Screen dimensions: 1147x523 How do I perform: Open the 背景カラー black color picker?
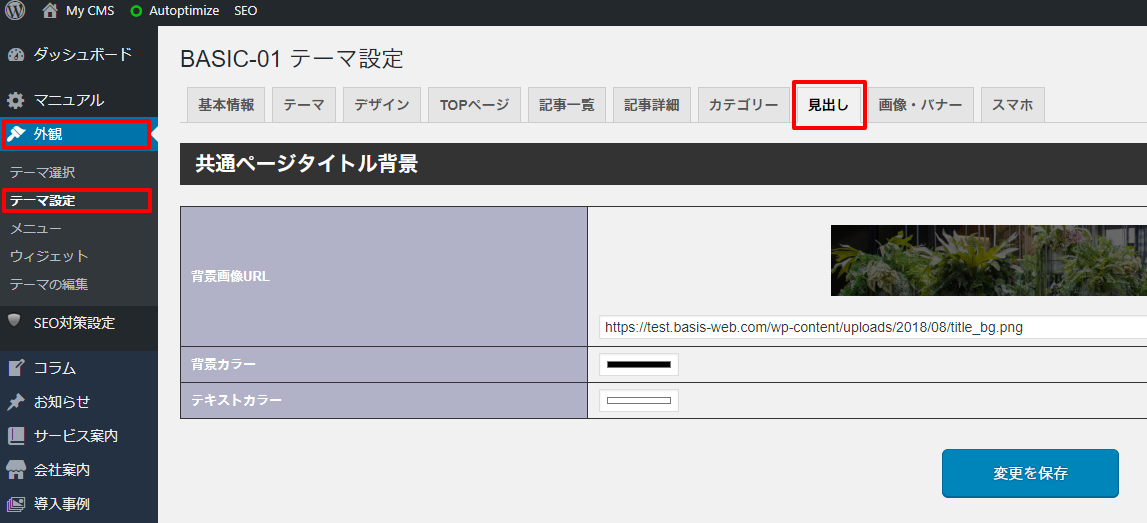coord(639,364)
